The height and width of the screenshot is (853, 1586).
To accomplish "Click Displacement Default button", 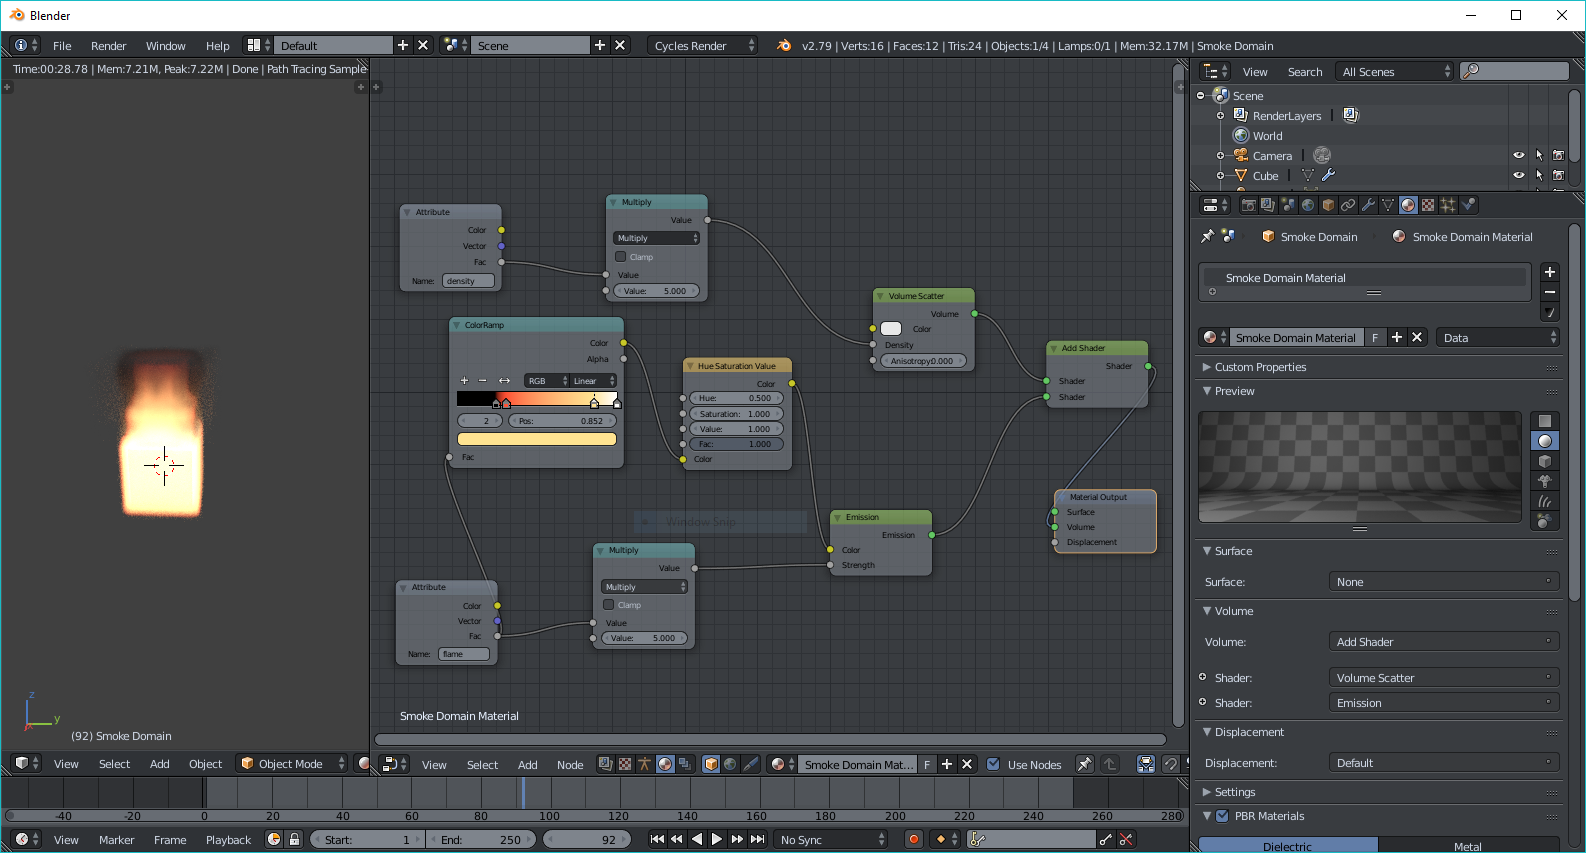I will pos(1444,763).
